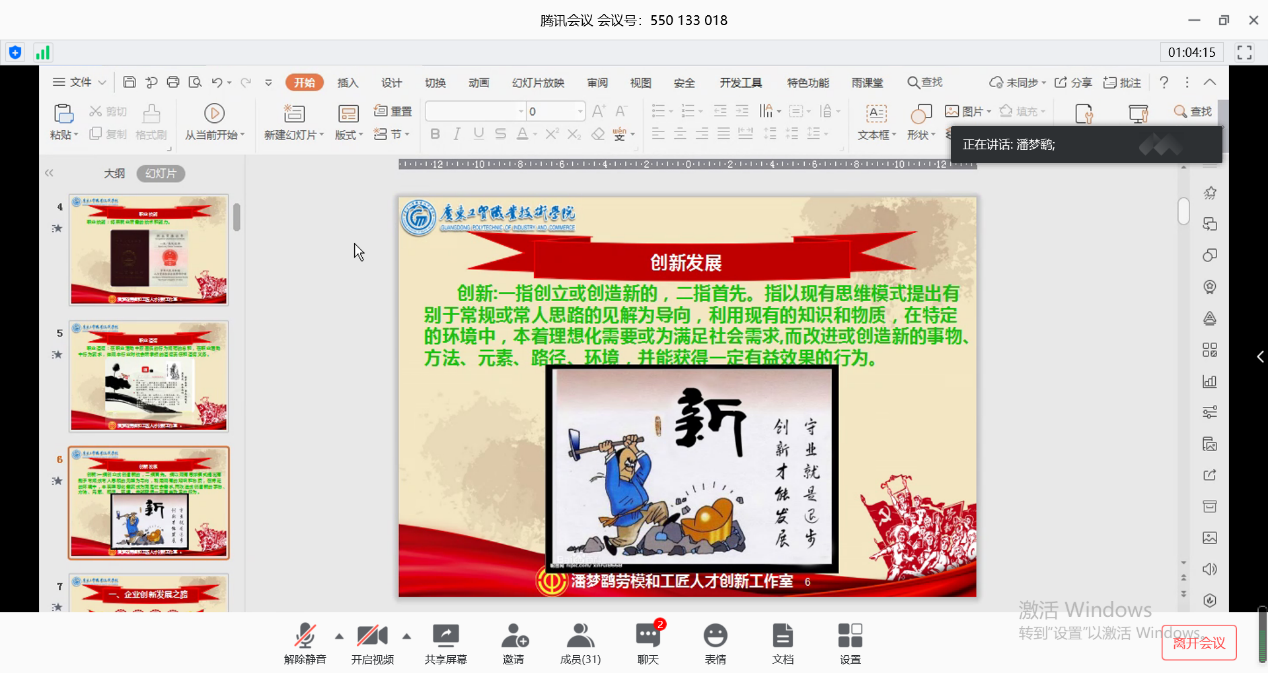Open the chat (聊天) panel
Viewport: 1268px width, 673px height.
[648, 643]
